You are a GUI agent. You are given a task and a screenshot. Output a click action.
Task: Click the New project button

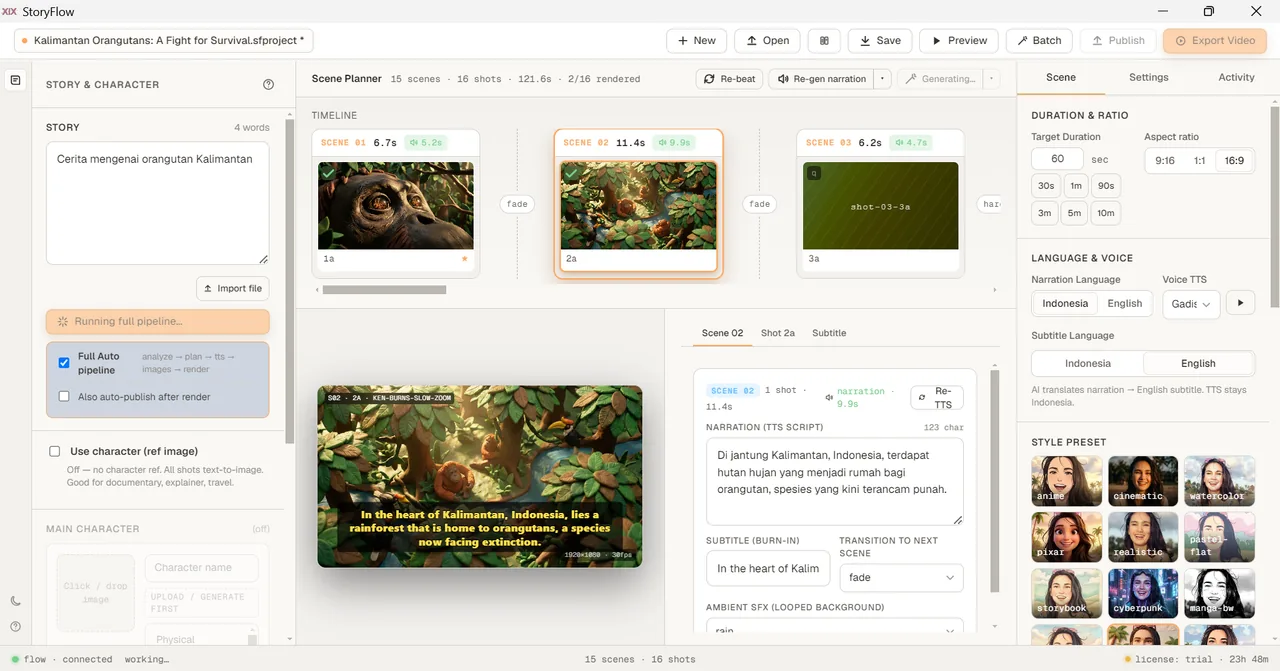[x=697, y=41]
